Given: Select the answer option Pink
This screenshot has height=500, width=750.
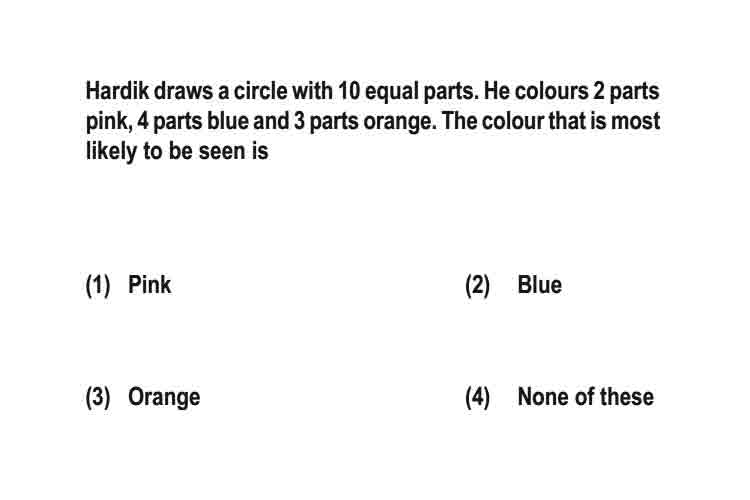Looking at the screenshot, I should pyautogui.click(x=149, y=285).
